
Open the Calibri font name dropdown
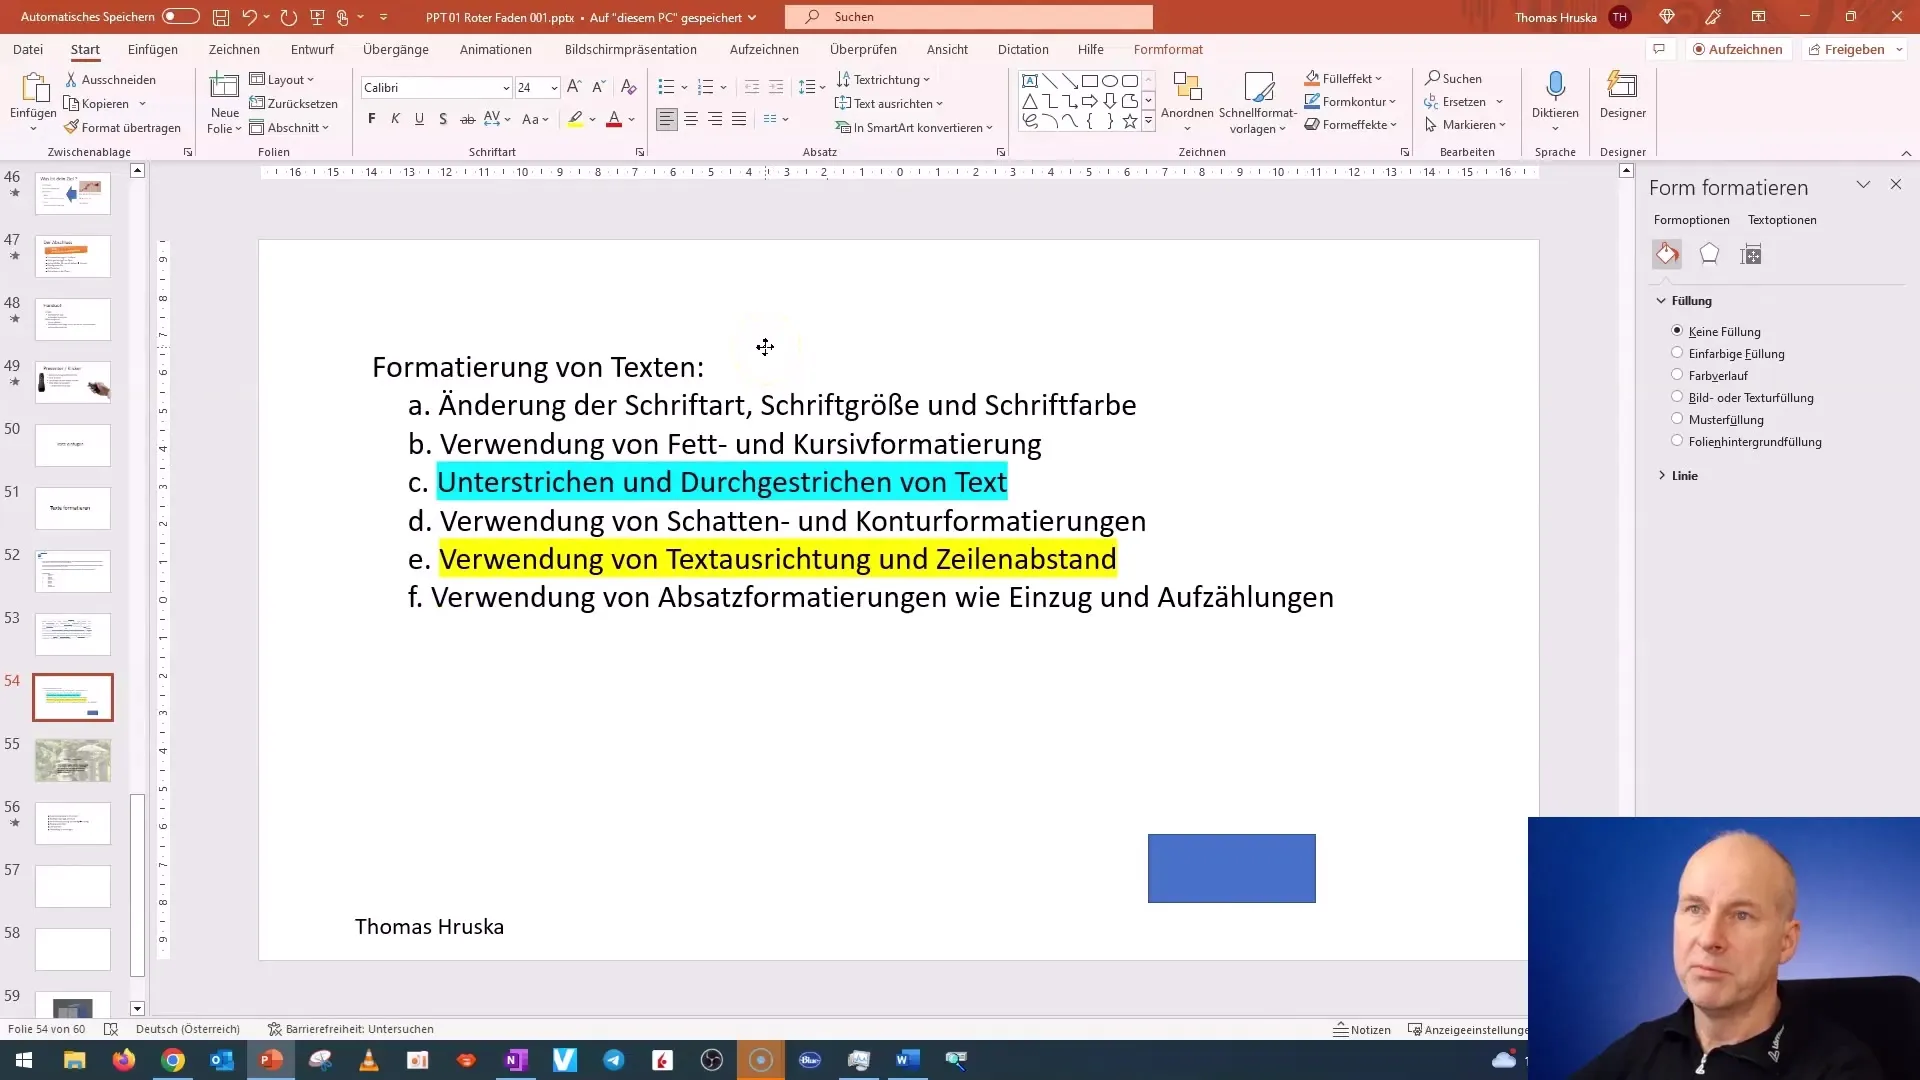click(505, 88)
